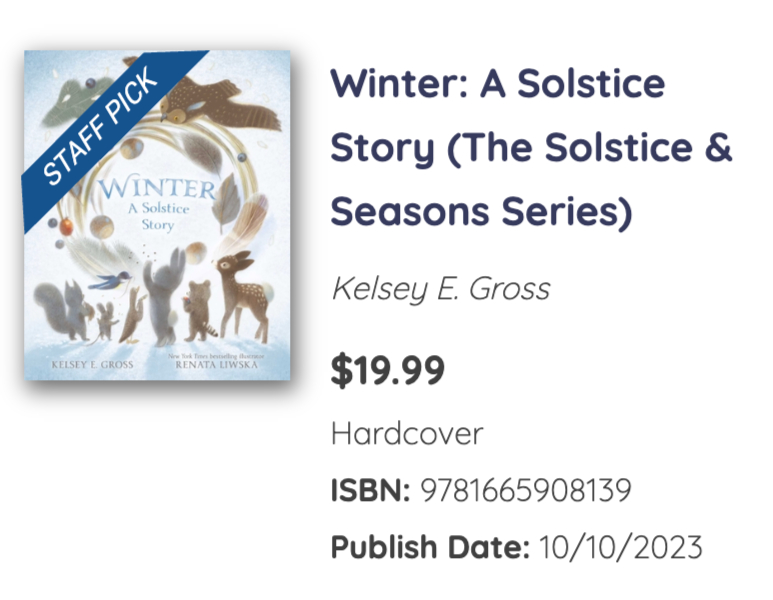The height and width of the screenshot is (600, 773).
Task: Select the ISBN number 9781665908139
Action: tap(526, 491)
